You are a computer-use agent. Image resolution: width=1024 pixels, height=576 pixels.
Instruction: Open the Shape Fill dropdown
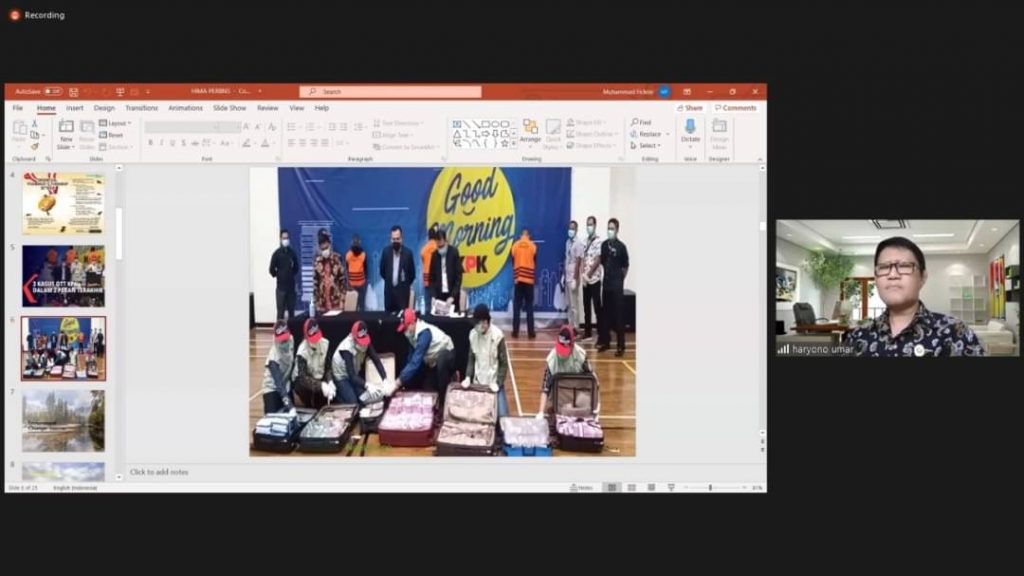[x=586, y=123]
